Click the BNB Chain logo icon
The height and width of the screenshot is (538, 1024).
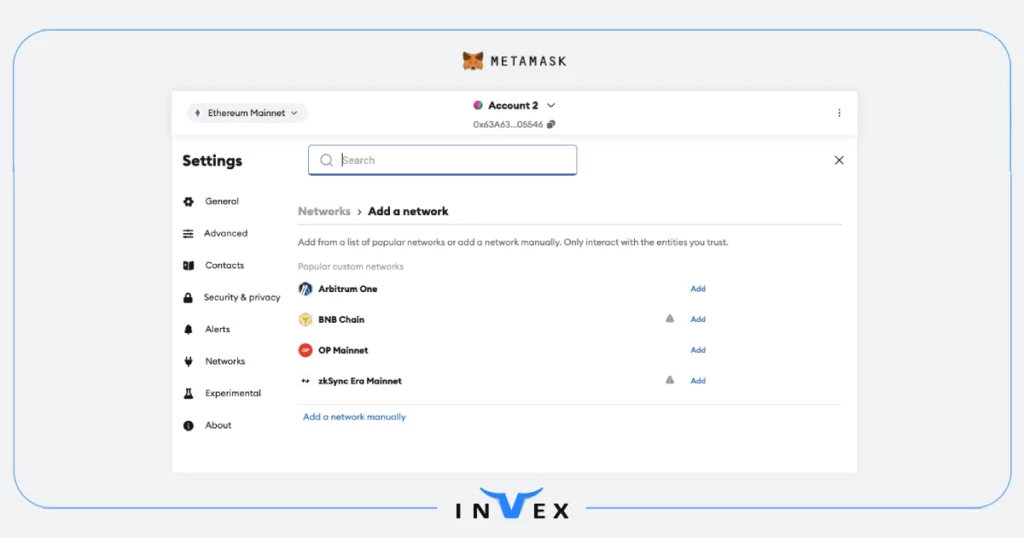(x=305, y=319)
